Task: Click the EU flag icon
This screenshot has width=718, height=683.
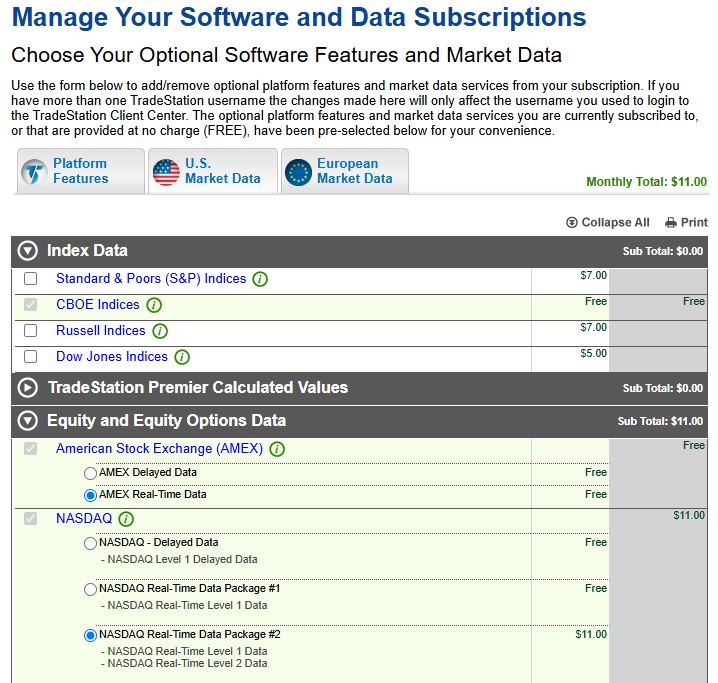Action: point(298,172)
